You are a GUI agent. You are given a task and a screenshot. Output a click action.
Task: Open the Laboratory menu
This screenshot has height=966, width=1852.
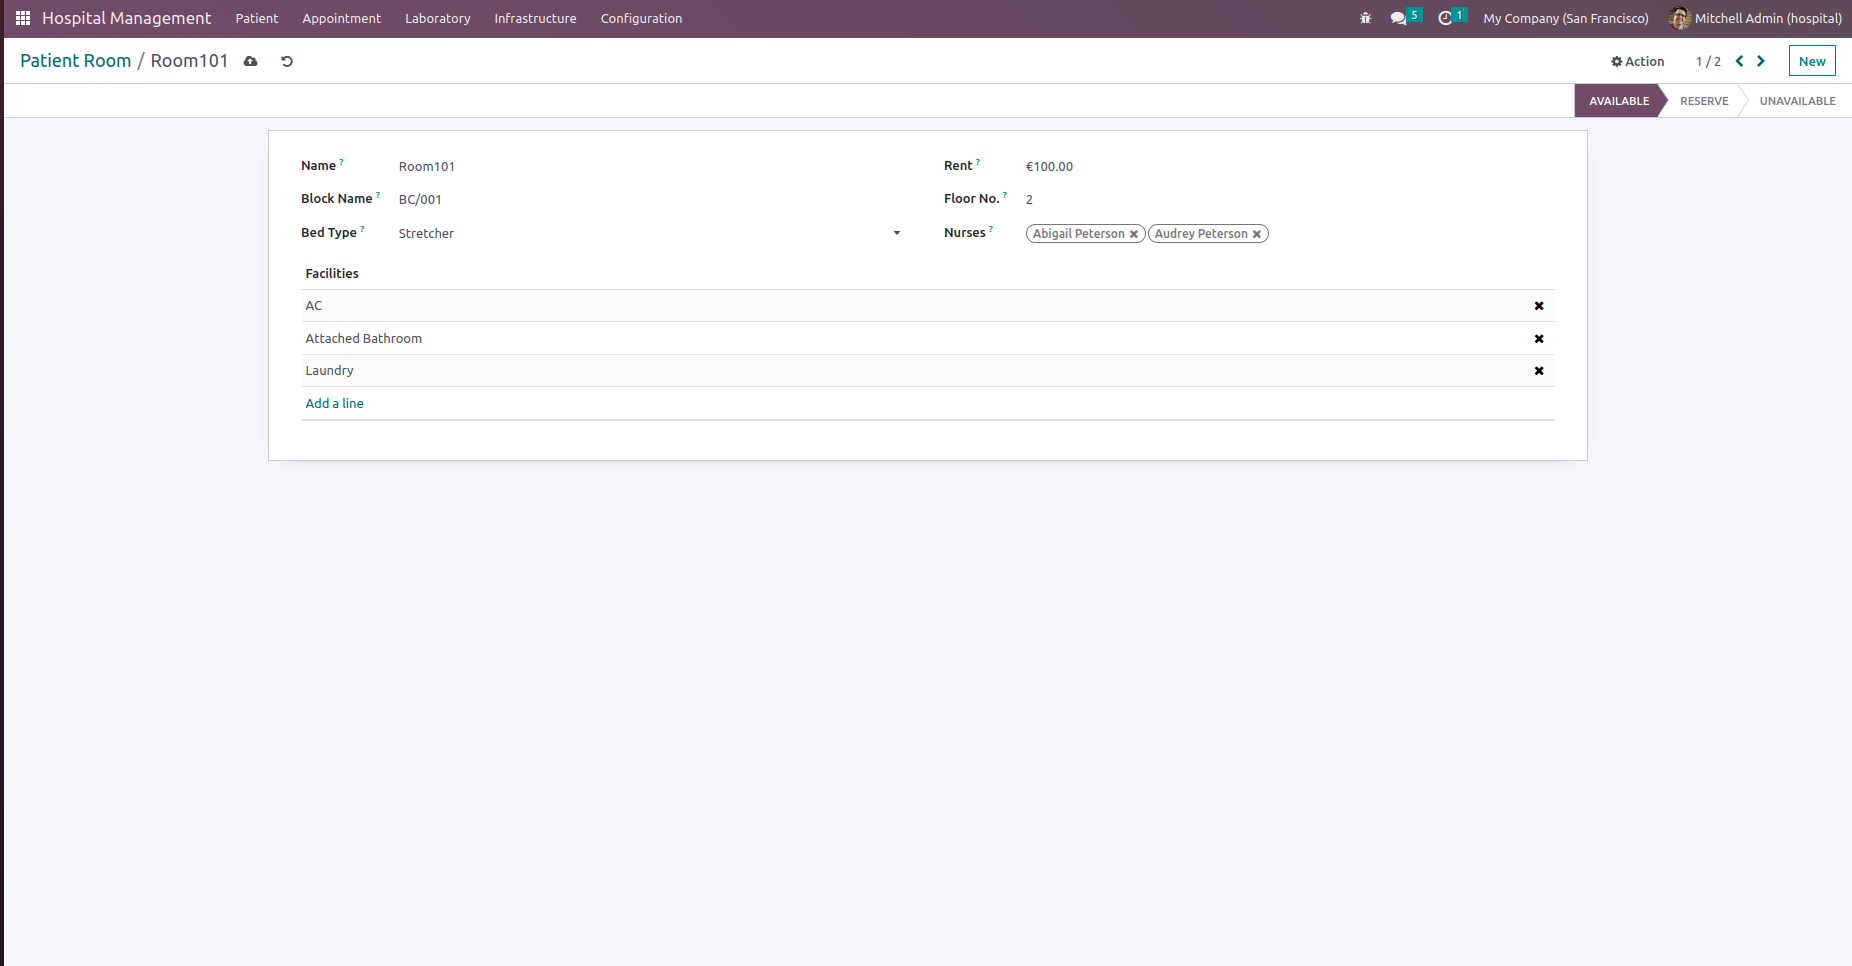coord(437,18)
